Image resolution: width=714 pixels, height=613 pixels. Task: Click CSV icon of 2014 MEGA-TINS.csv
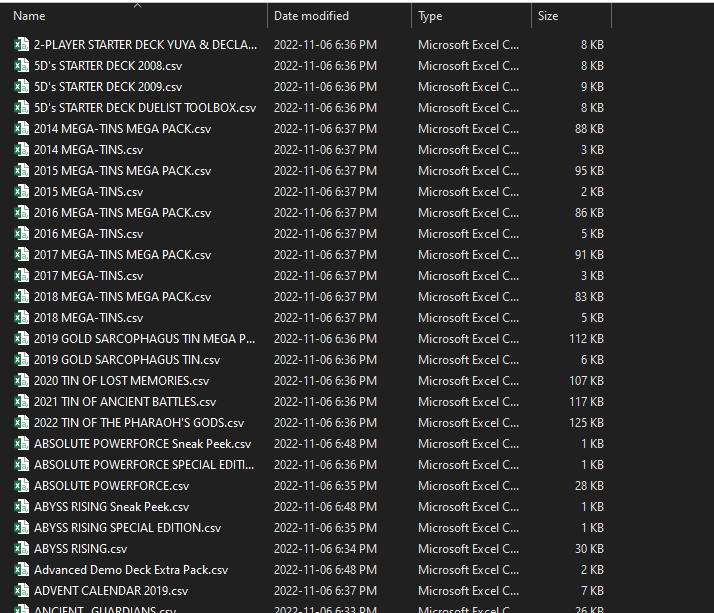click(x=21, y=149)
